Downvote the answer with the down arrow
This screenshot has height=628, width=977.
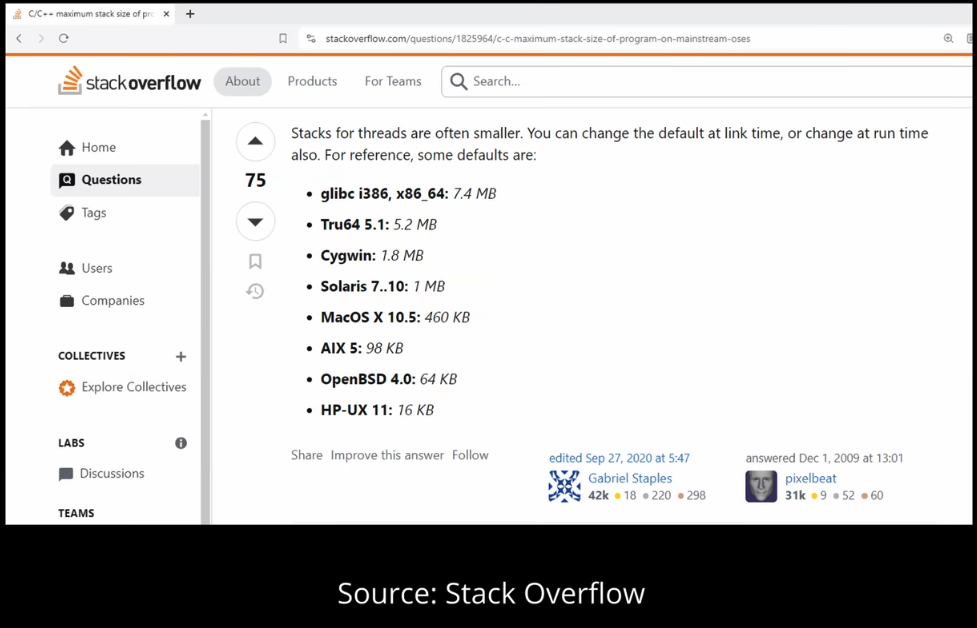(x=255, y=221)
